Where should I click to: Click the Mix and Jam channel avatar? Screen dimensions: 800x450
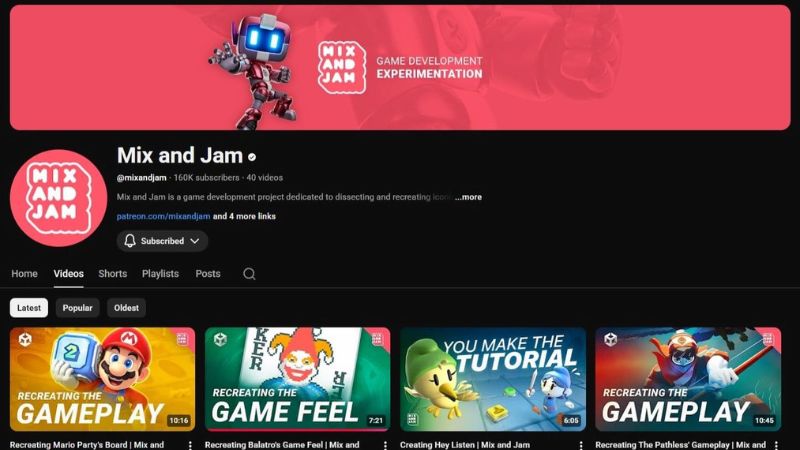(58, 198)
